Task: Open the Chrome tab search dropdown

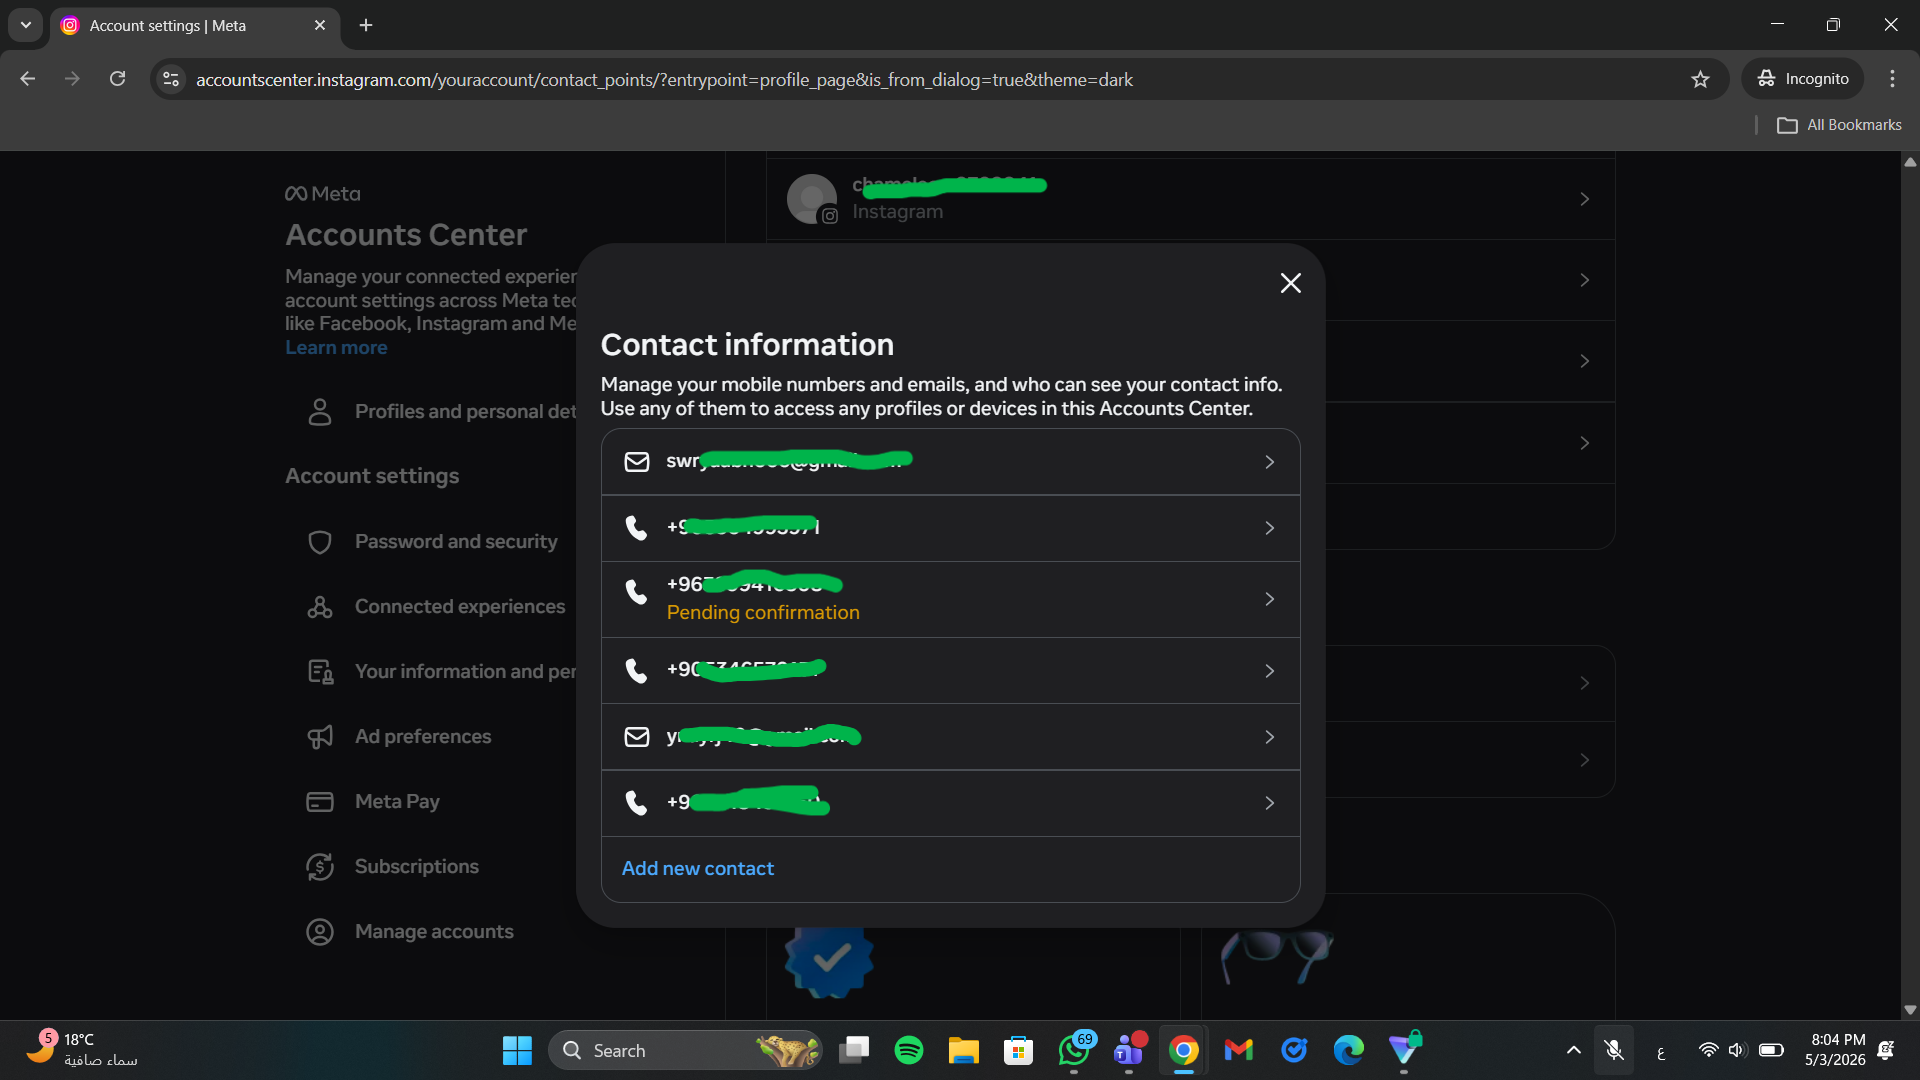Action: click(x=26, y=25)
